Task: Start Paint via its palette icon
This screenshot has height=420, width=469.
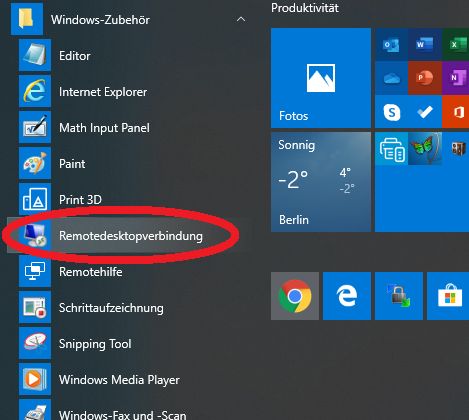Action: [35, 163]
